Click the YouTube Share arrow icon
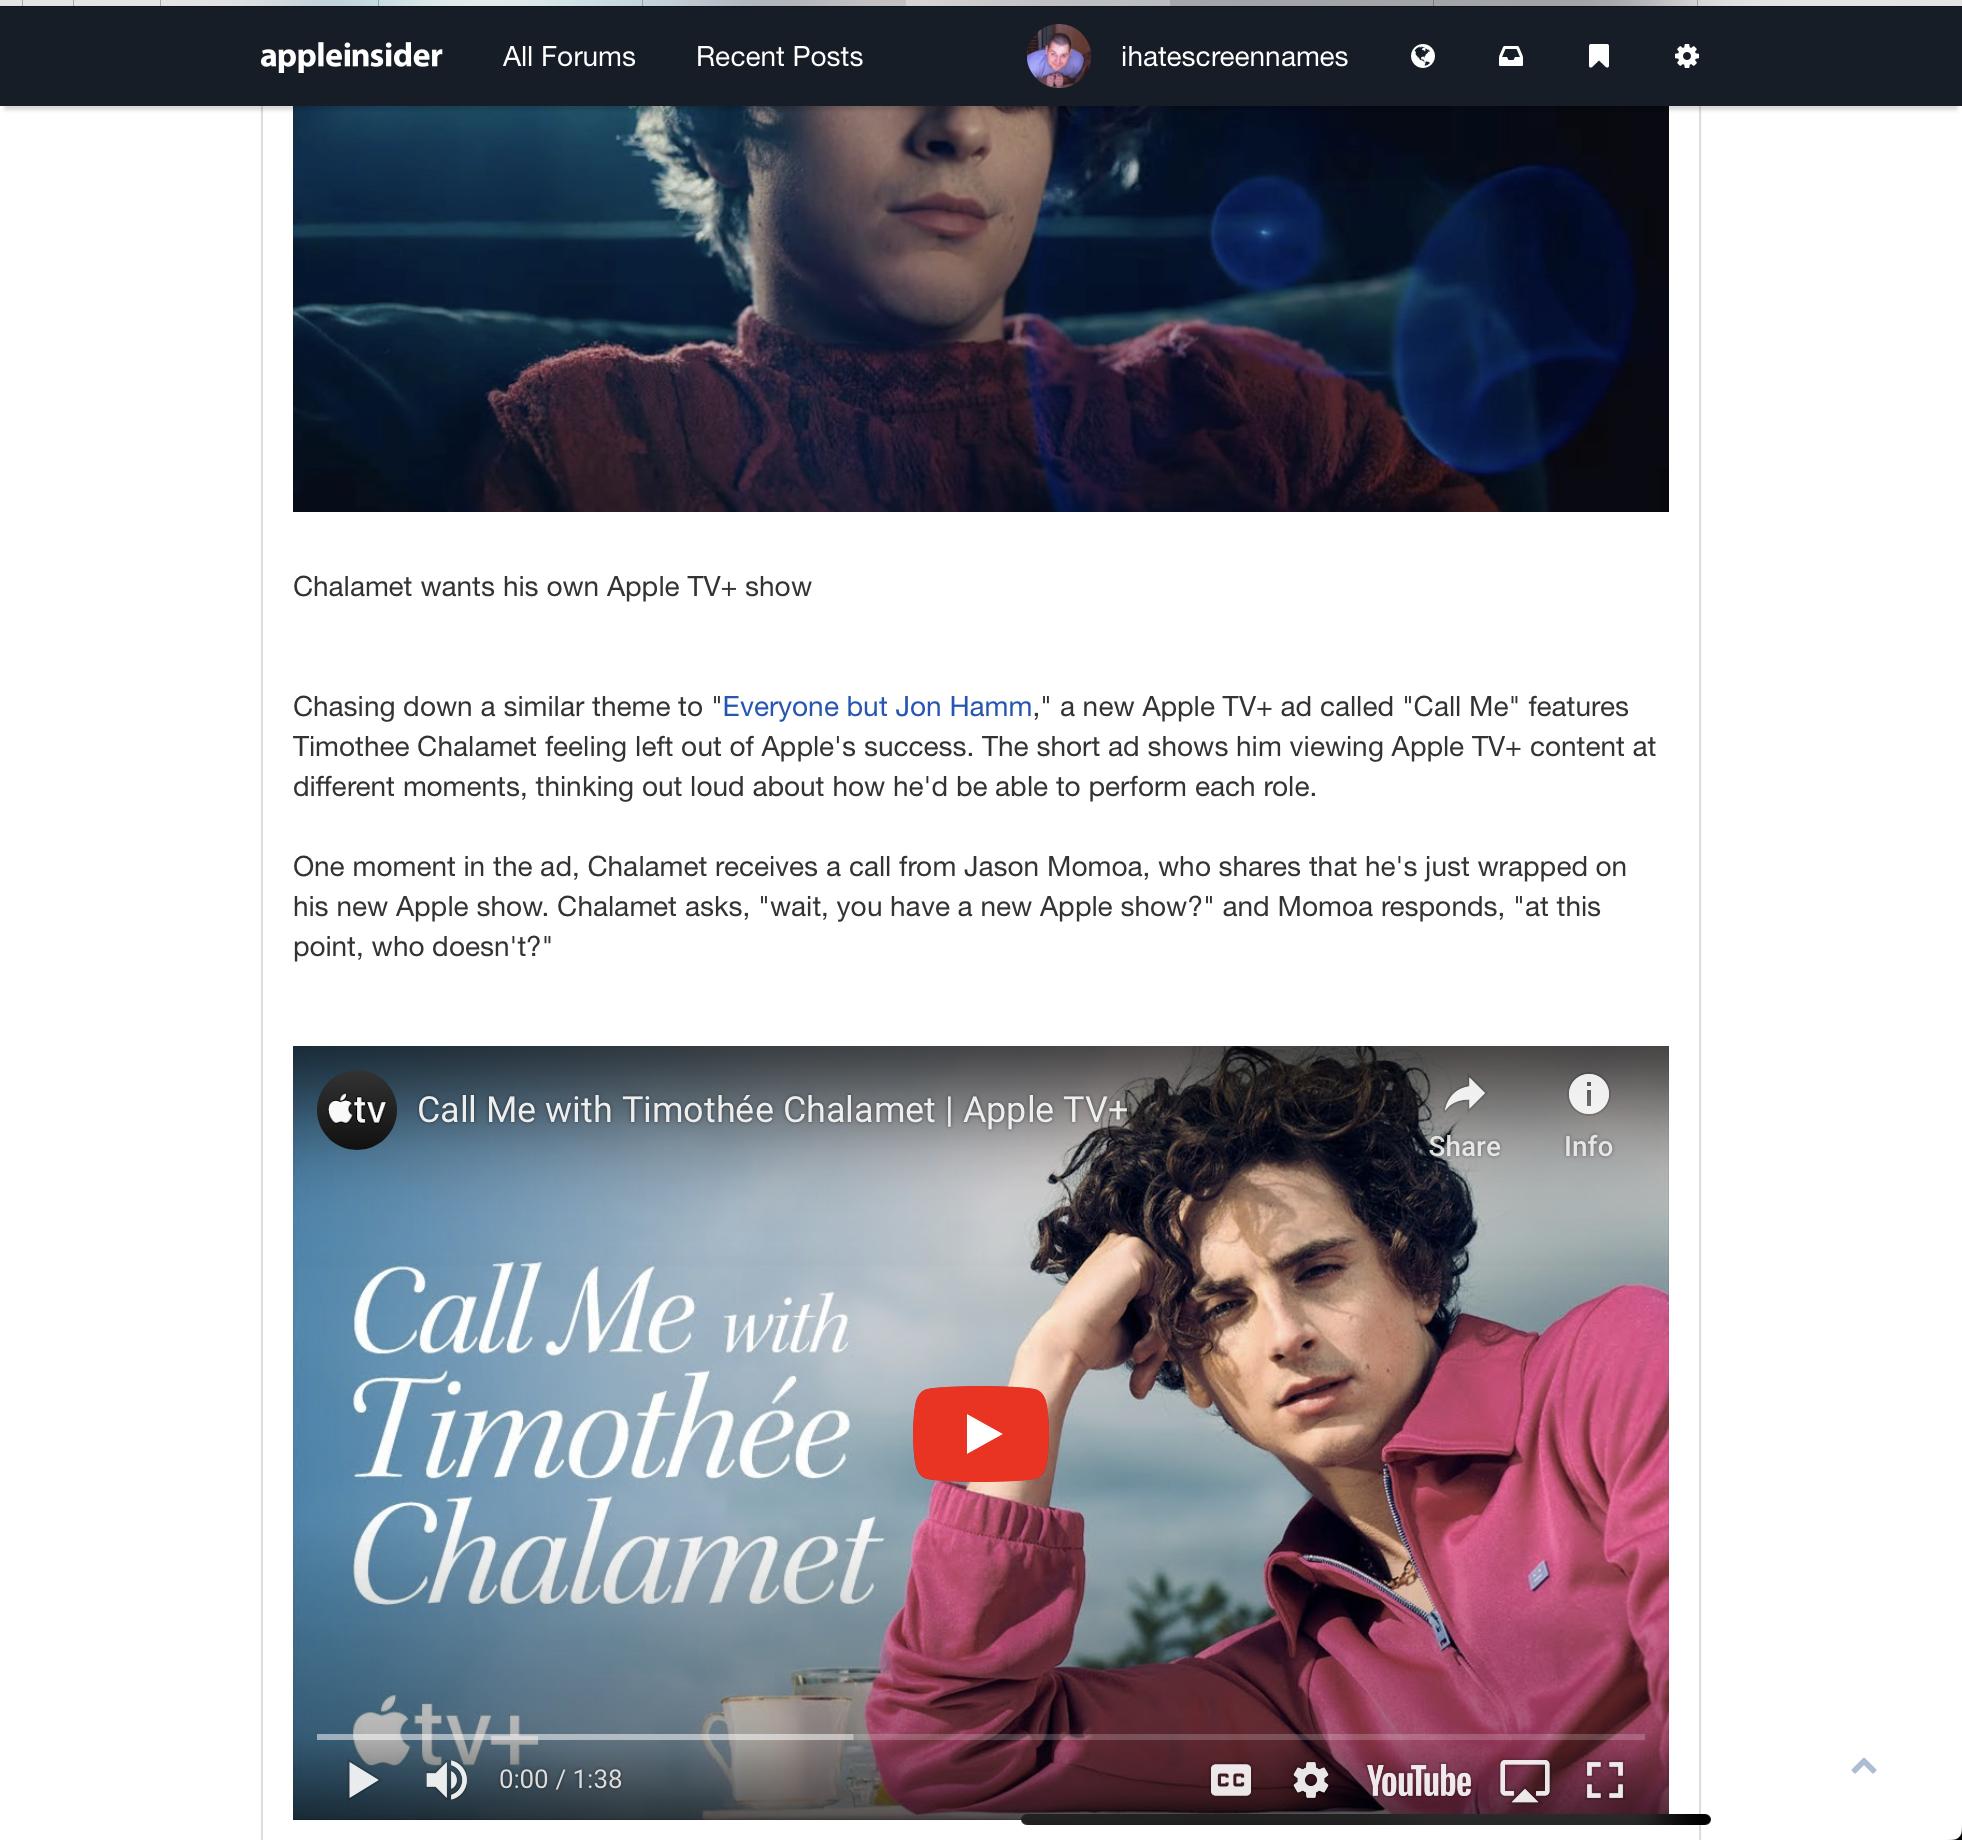 click(1464, 1095)
